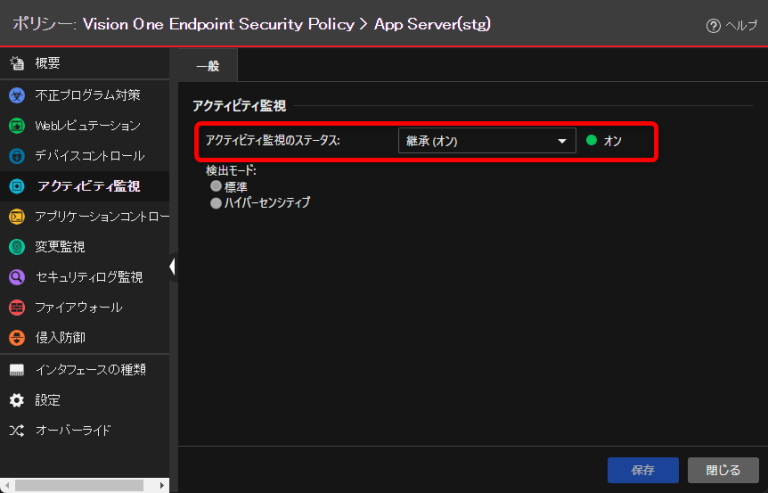Click the デバイスコントロール blue icon
Image resolution: width=768 pixels, height=493 pixels.
click(x=17, y=156)
